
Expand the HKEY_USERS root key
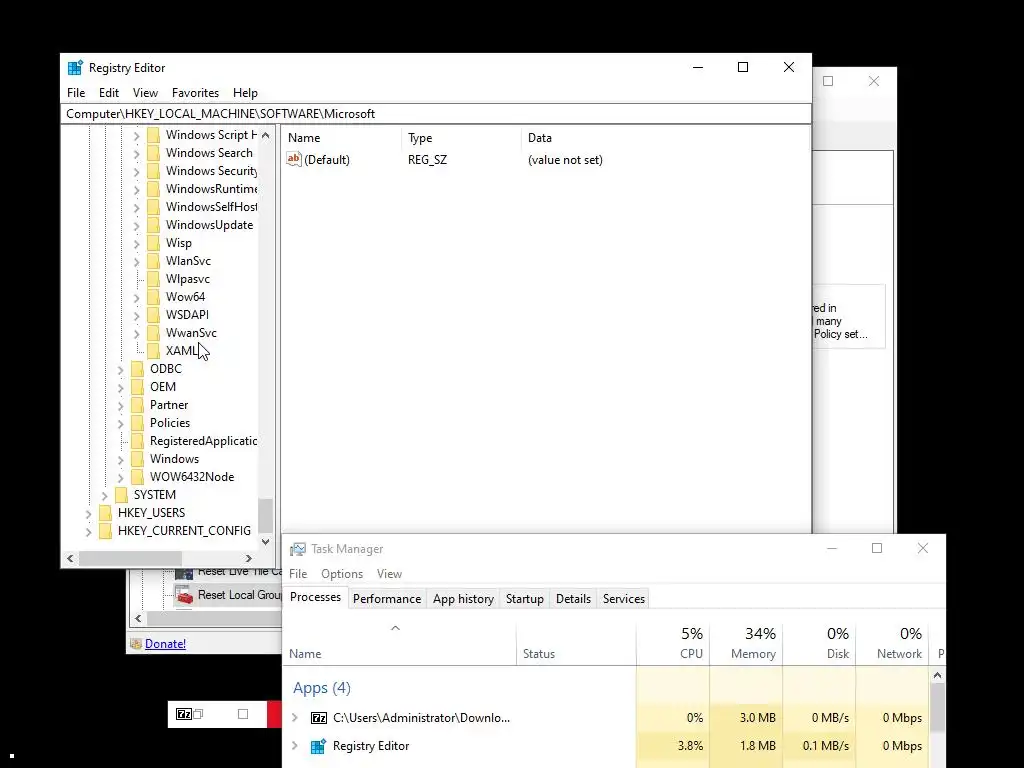coord(88,513)
